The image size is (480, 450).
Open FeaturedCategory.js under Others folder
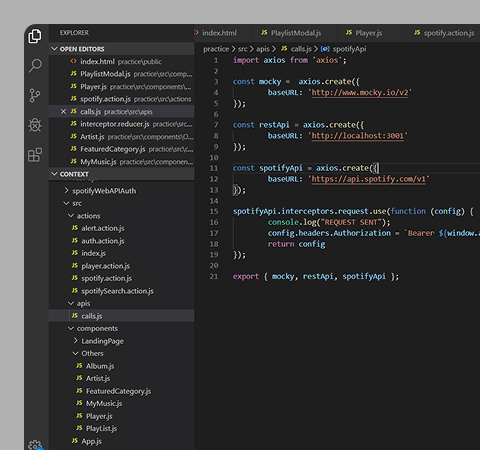pyautogui.click(x=118, y=391)
